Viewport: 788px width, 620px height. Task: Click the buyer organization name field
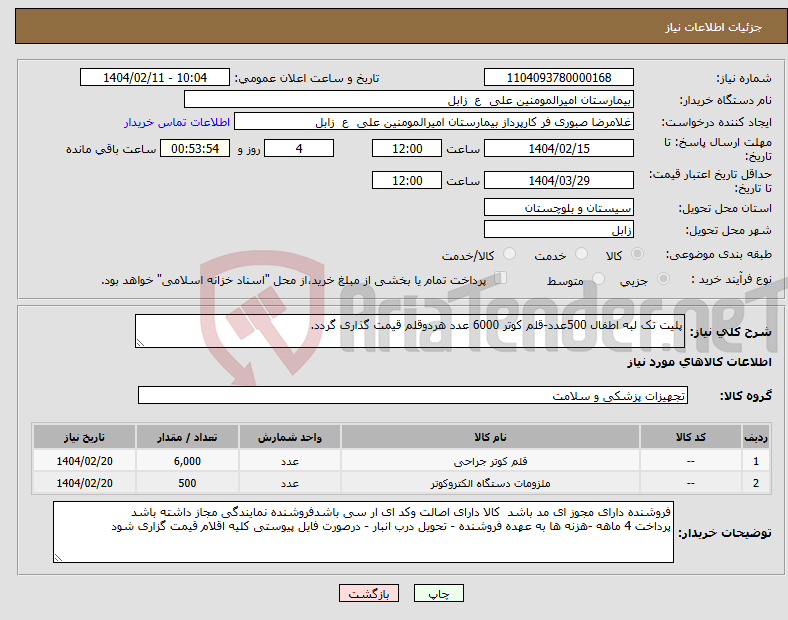(x=409, y=99)
